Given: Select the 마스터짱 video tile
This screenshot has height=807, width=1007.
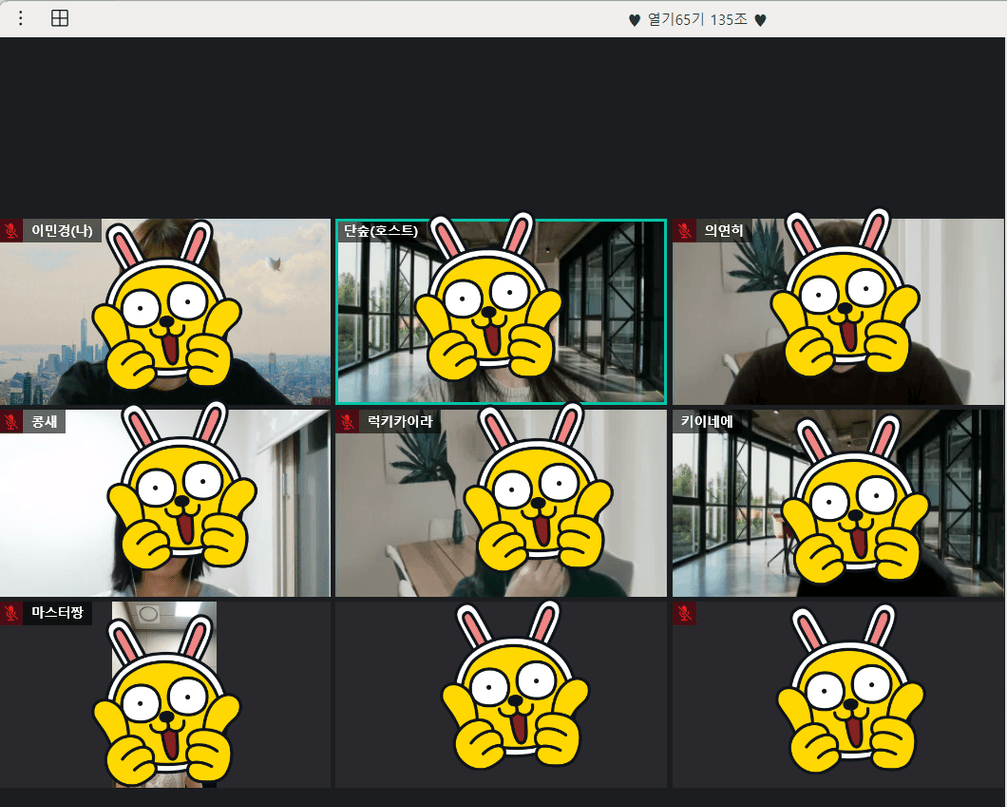Looking at the screenshot, I should 165,695.
